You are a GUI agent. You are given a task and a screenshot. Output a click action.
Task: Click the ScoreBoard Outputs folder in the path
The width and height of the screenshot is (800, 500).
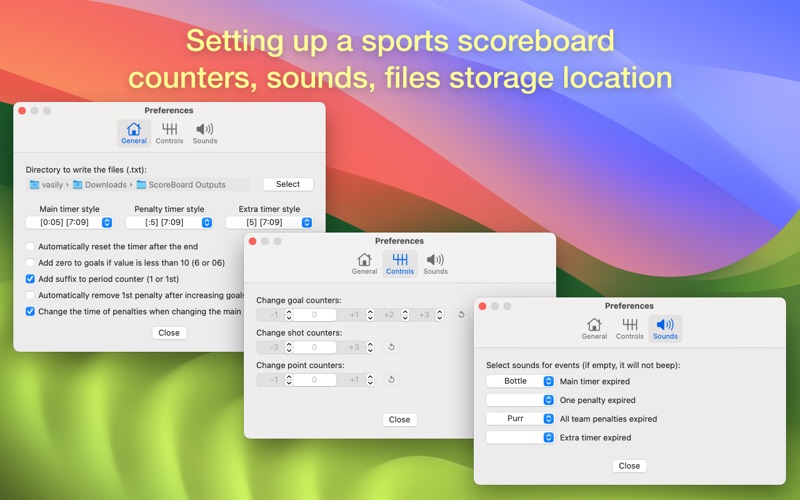click(x=181, y=185)
